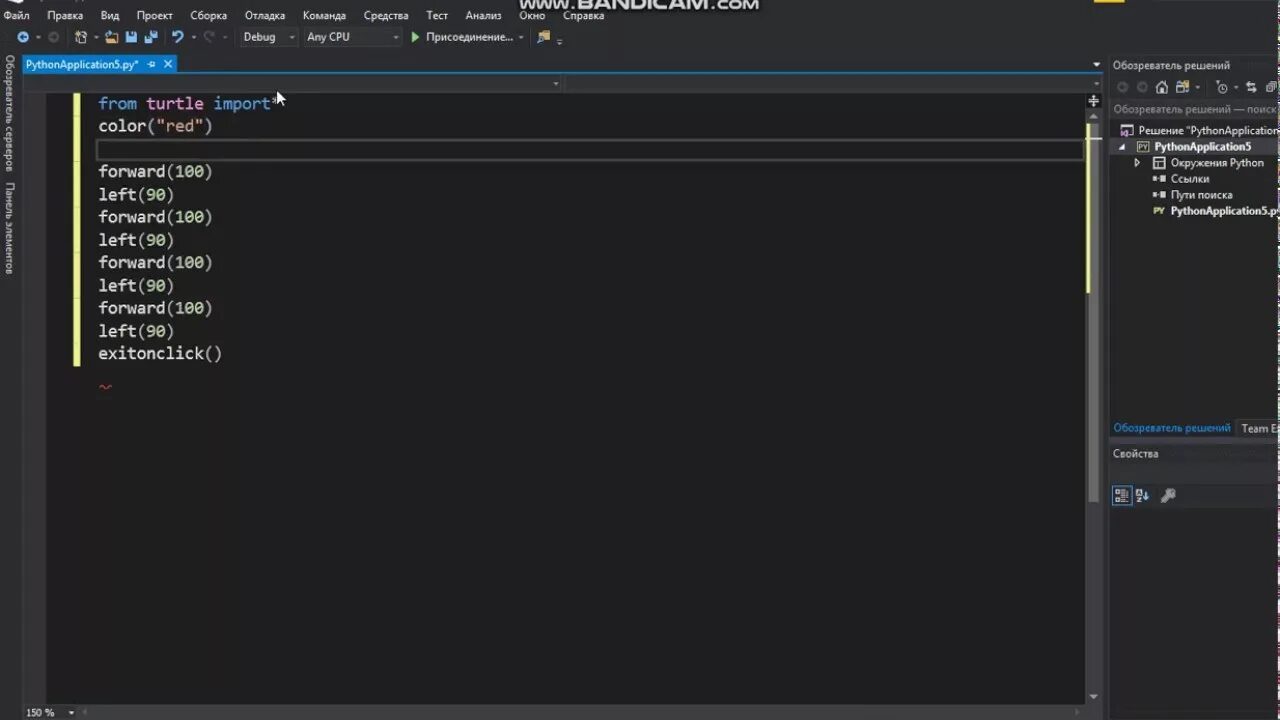1280x720 pixels.
Task: Open the Окно menu
Action: coord(532,15)
